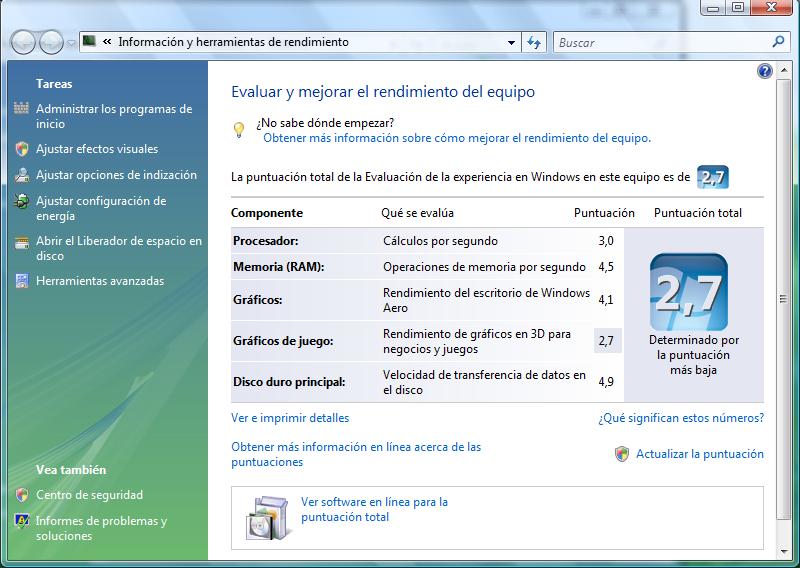Open Administrar los programas de inicio
800x568 pixels.
pyautogui.click(x=113, y=116)
